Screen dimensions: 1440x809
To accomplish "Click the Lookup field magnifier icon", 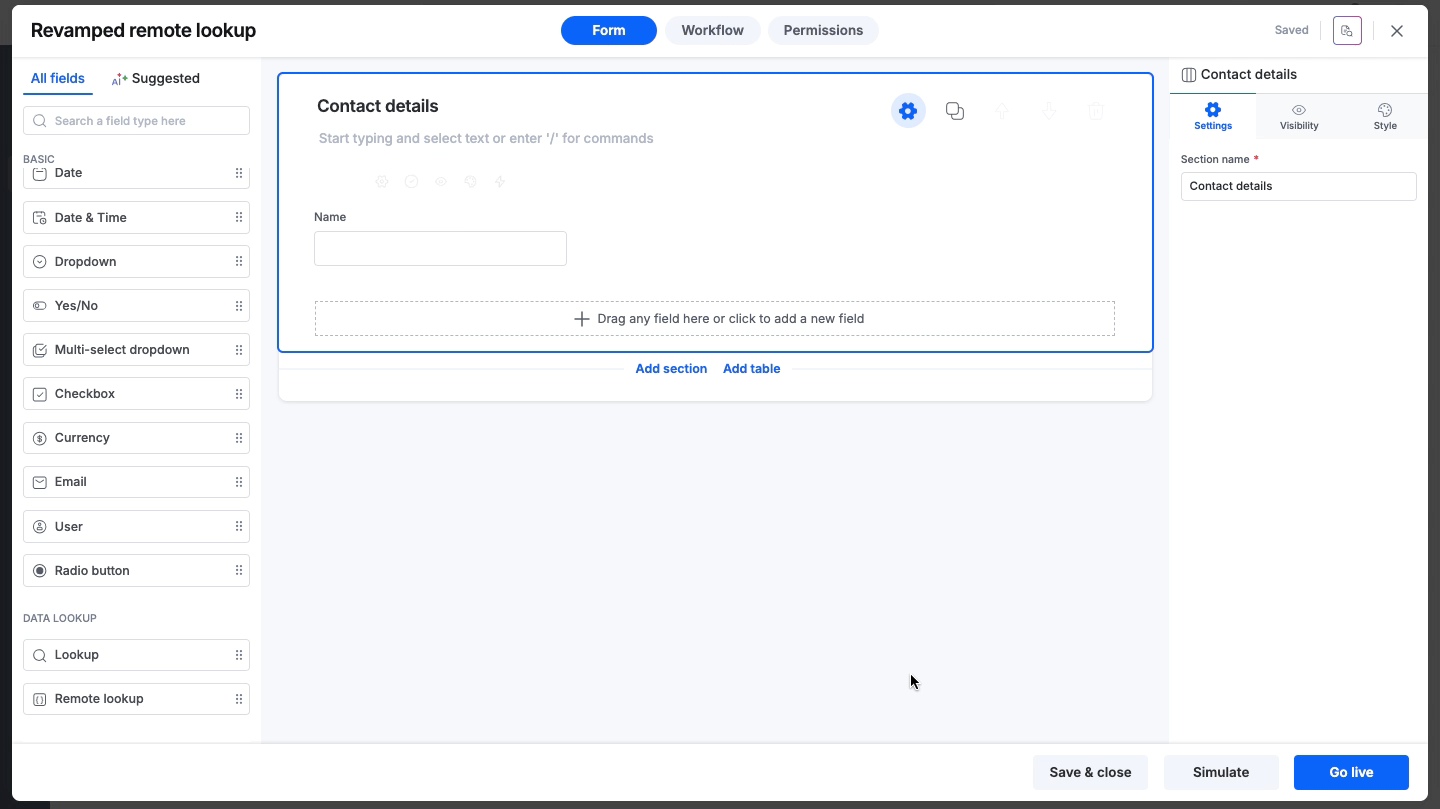I will coord(39,655).
